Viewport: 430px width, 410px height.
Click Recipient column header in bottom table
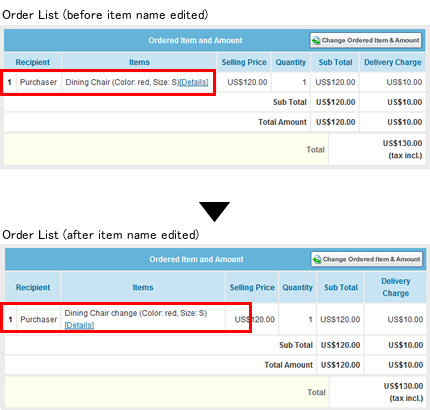click(33, 287)
